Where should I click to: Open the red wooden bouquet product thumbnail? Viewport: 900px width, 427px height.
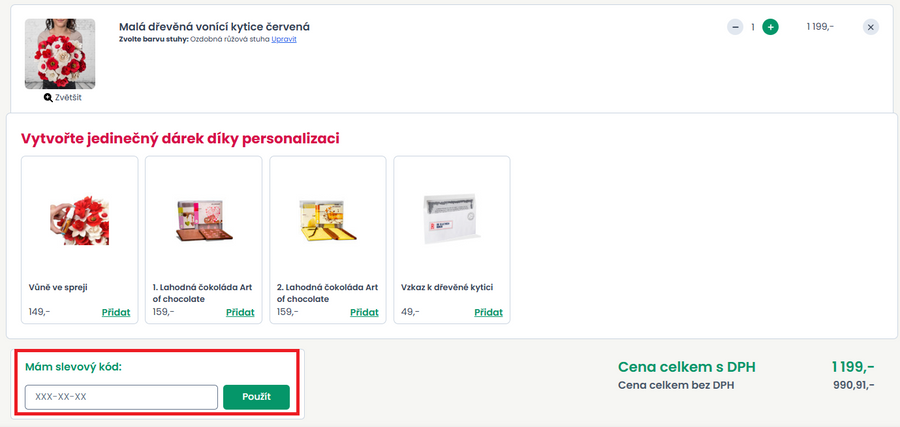[x=60, y=54]
